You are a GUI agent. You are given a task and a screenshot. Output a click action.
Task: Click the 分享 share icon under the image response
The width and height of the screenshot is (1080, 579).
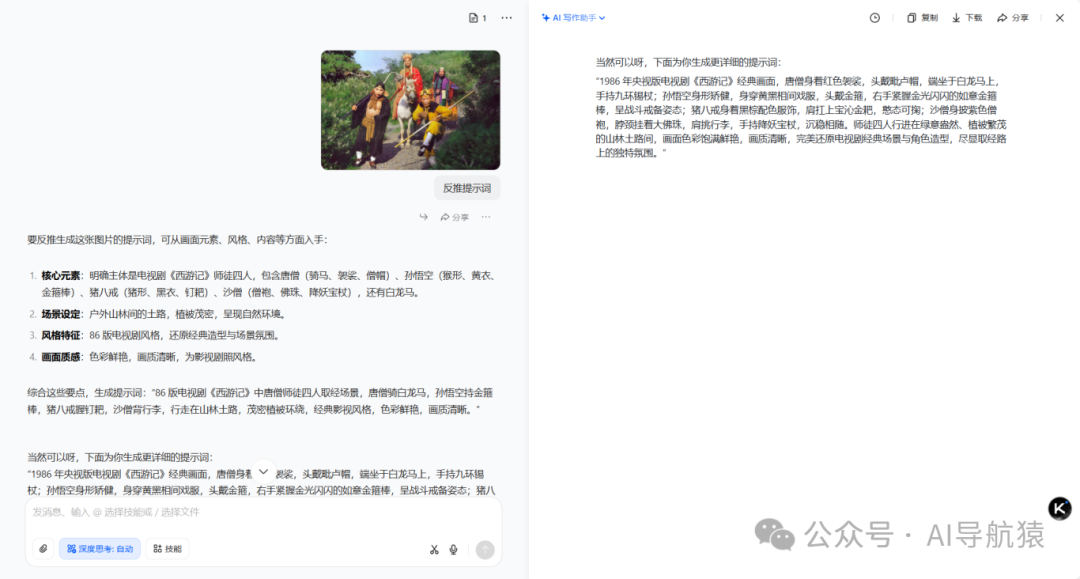tap(456, 216)
